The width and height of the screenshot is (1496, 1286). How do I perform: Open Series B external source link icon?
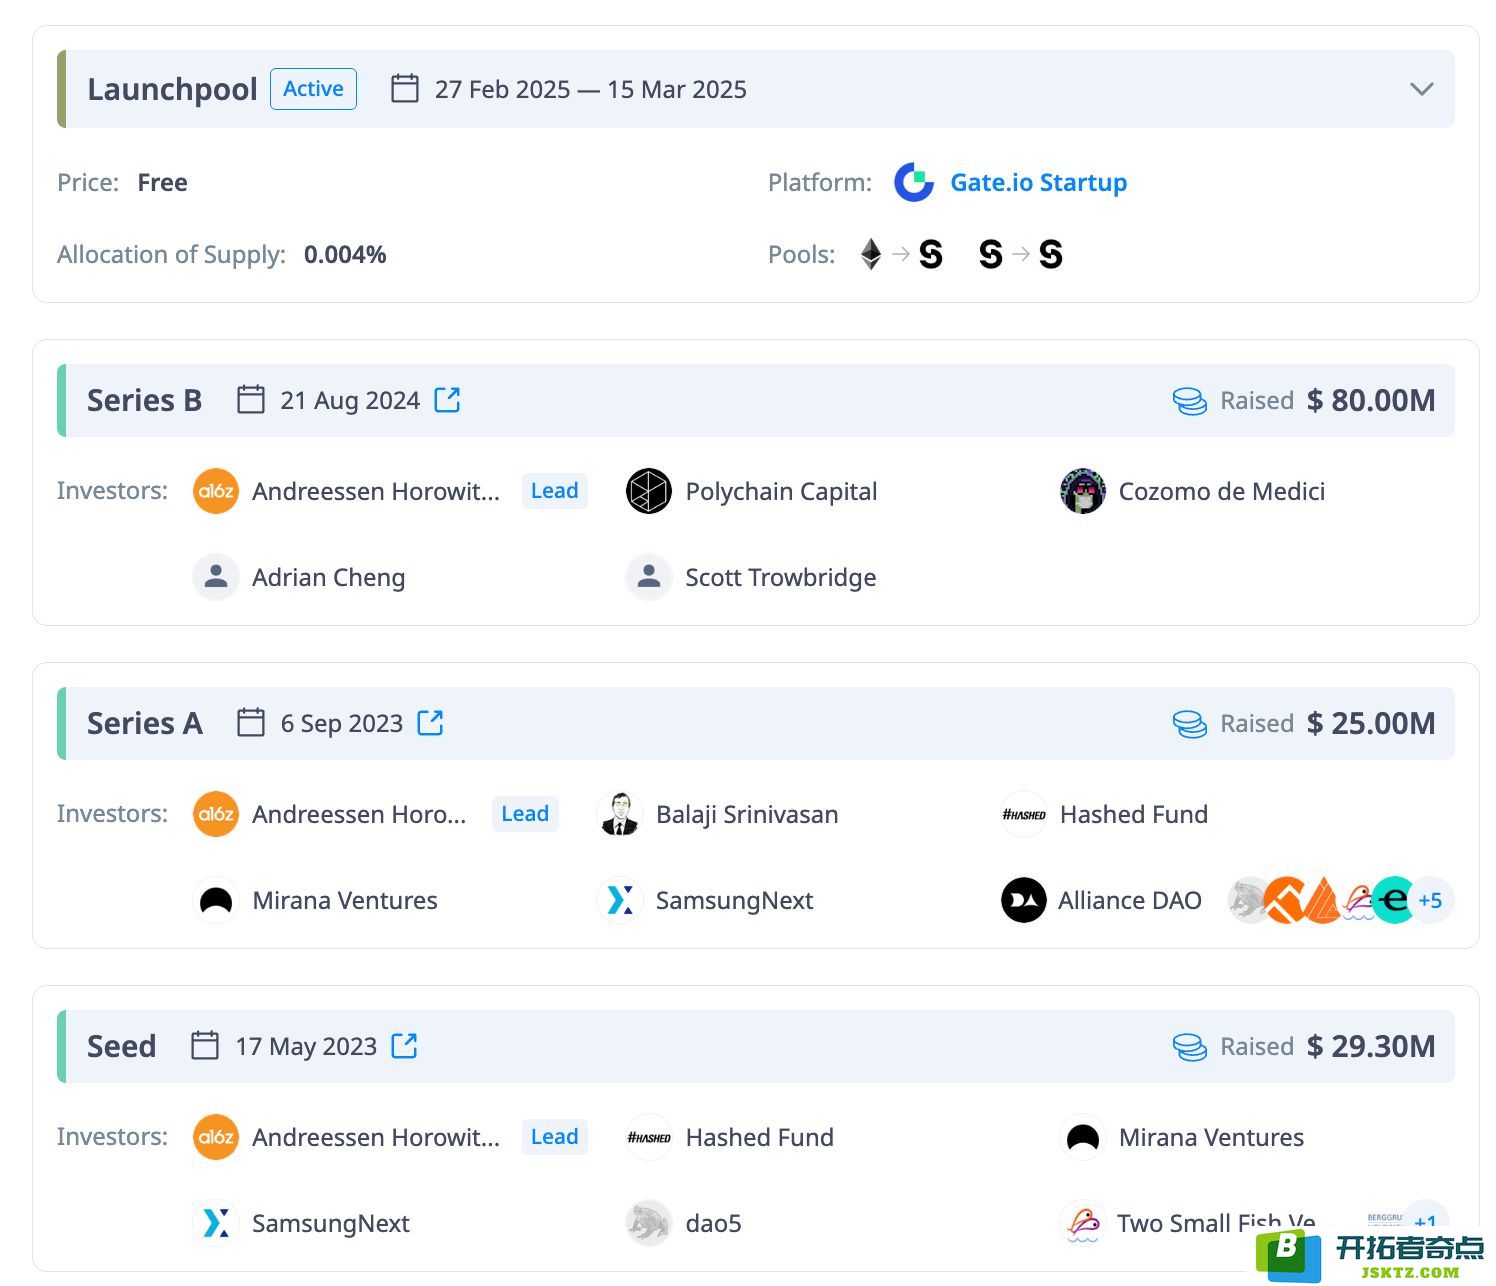[447, 400]
